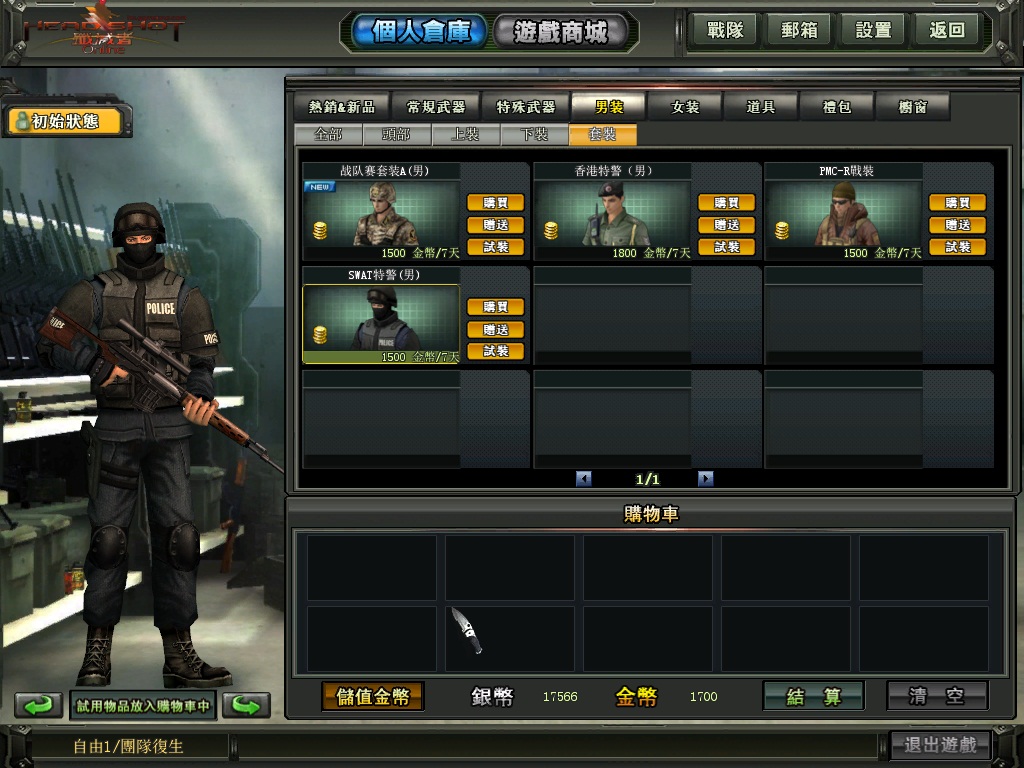
Task: Open the 熱銷&新品 category tab
Action: click(x=342, y=106)
